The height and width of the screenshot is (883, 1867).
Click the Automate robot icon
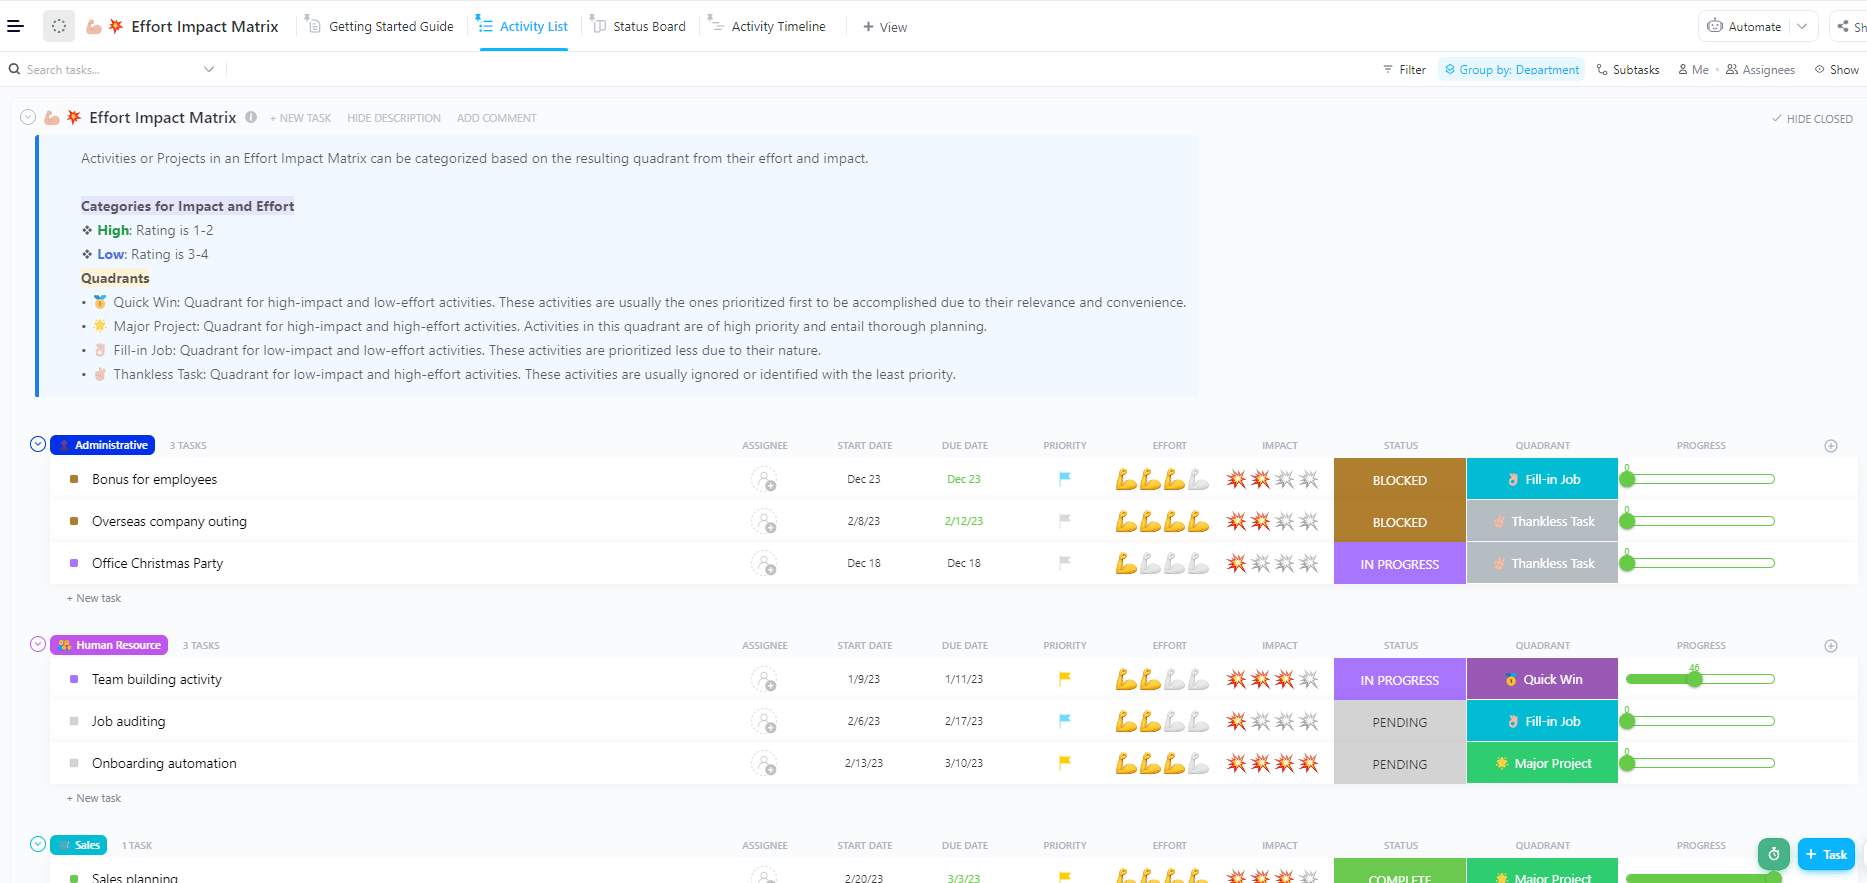click(1715, 26)
